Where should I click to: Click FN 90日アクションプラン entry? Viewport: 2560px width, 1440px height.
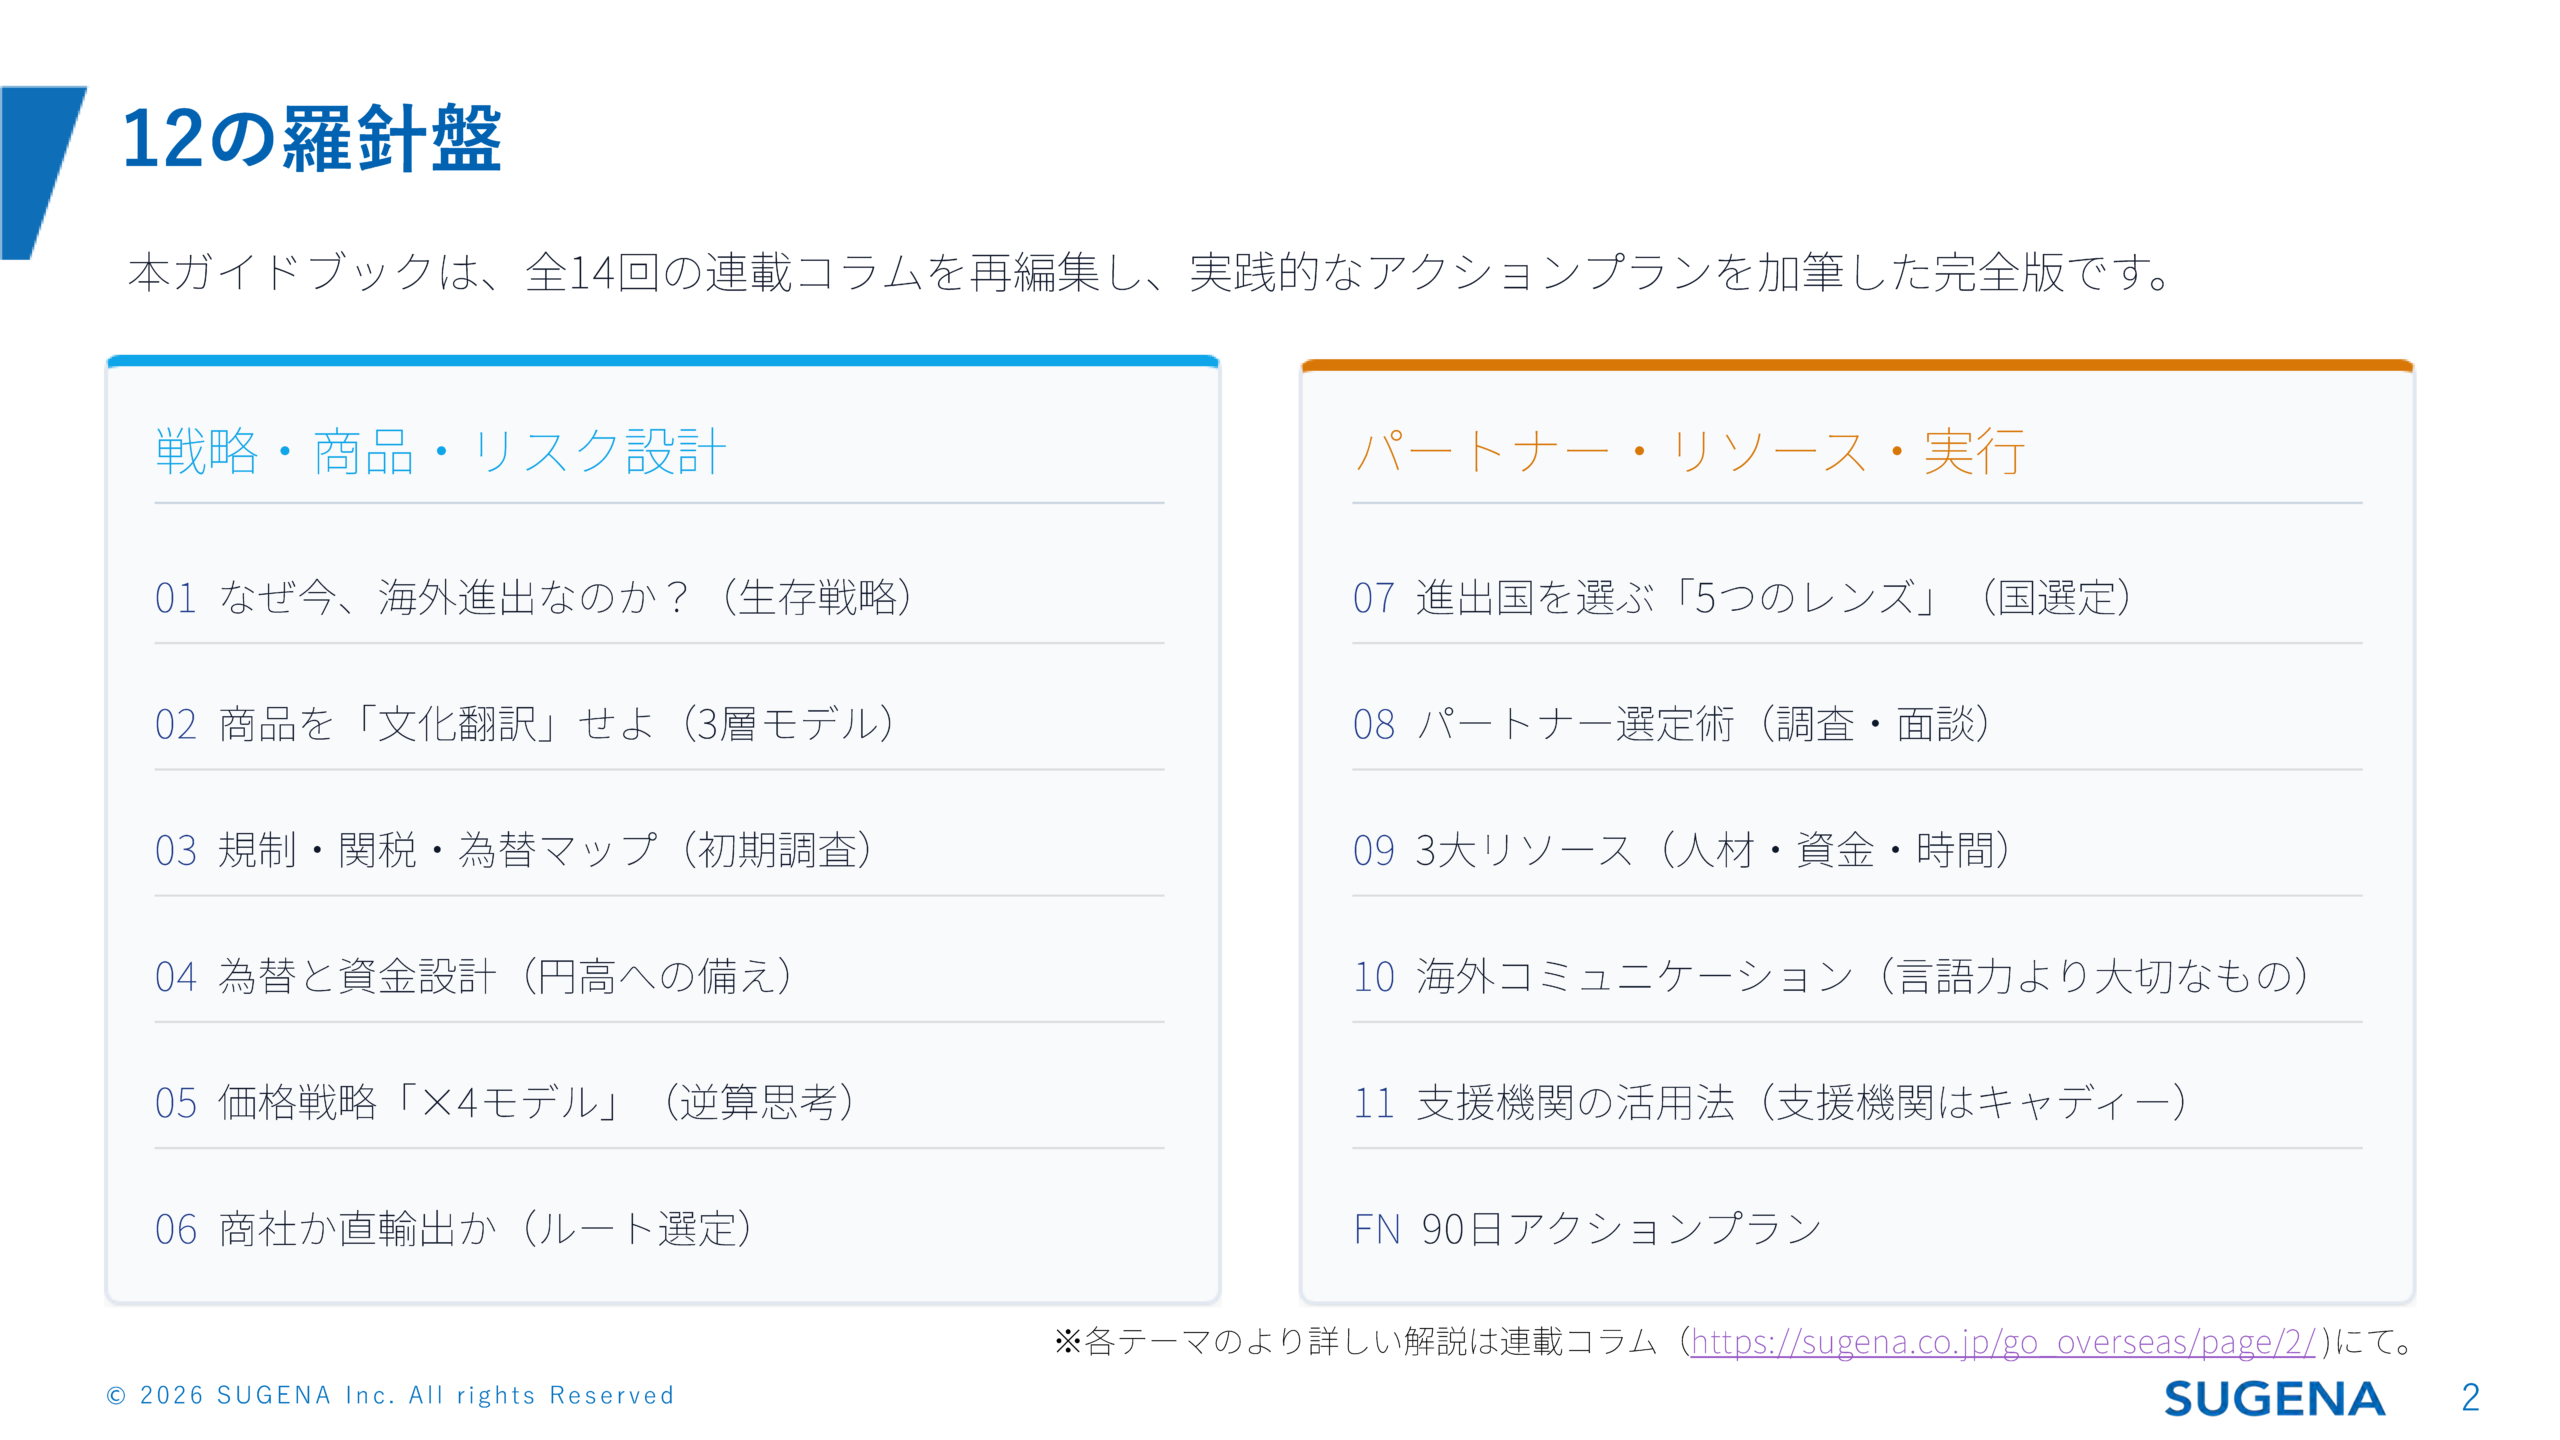pyautogui.click(x=1587, y=1229)
